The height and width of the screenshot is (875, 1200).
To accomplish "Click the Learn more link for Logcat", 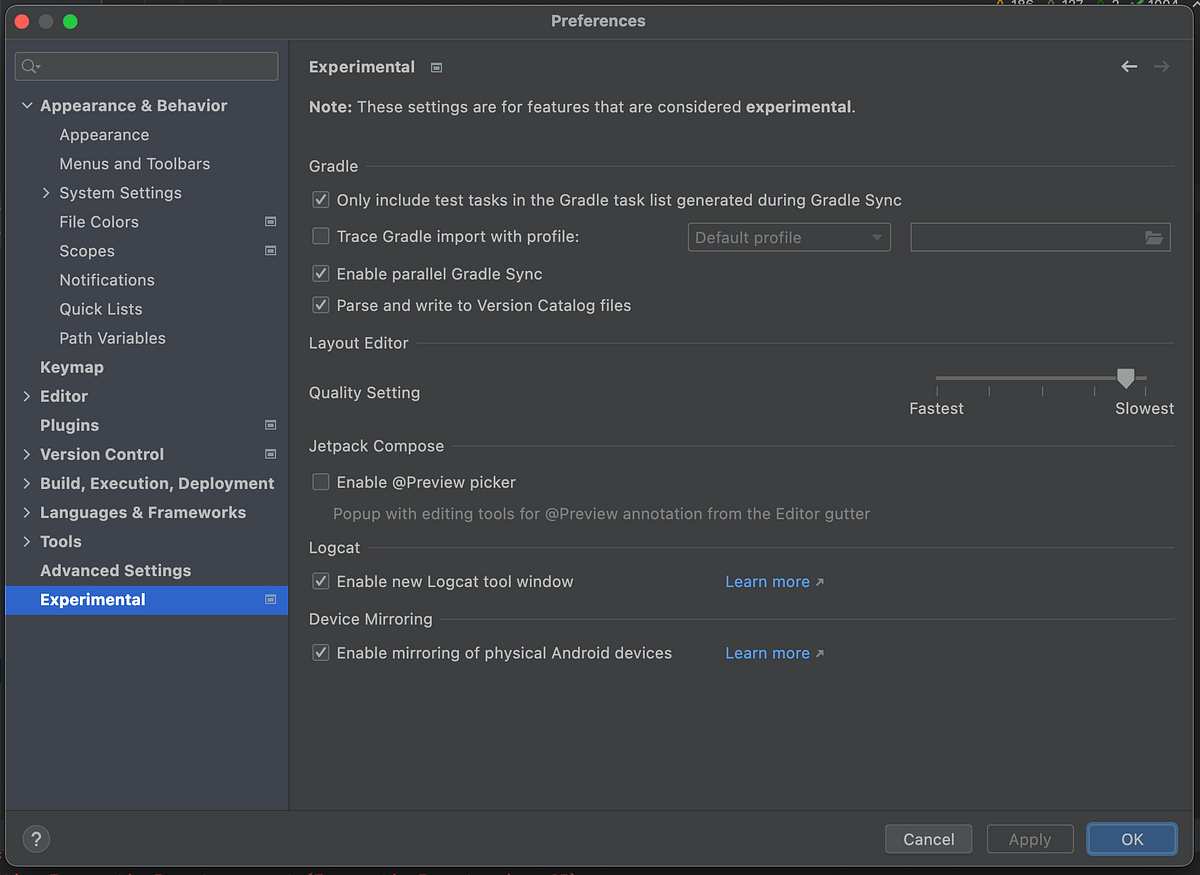I will (x=767, y=581).
